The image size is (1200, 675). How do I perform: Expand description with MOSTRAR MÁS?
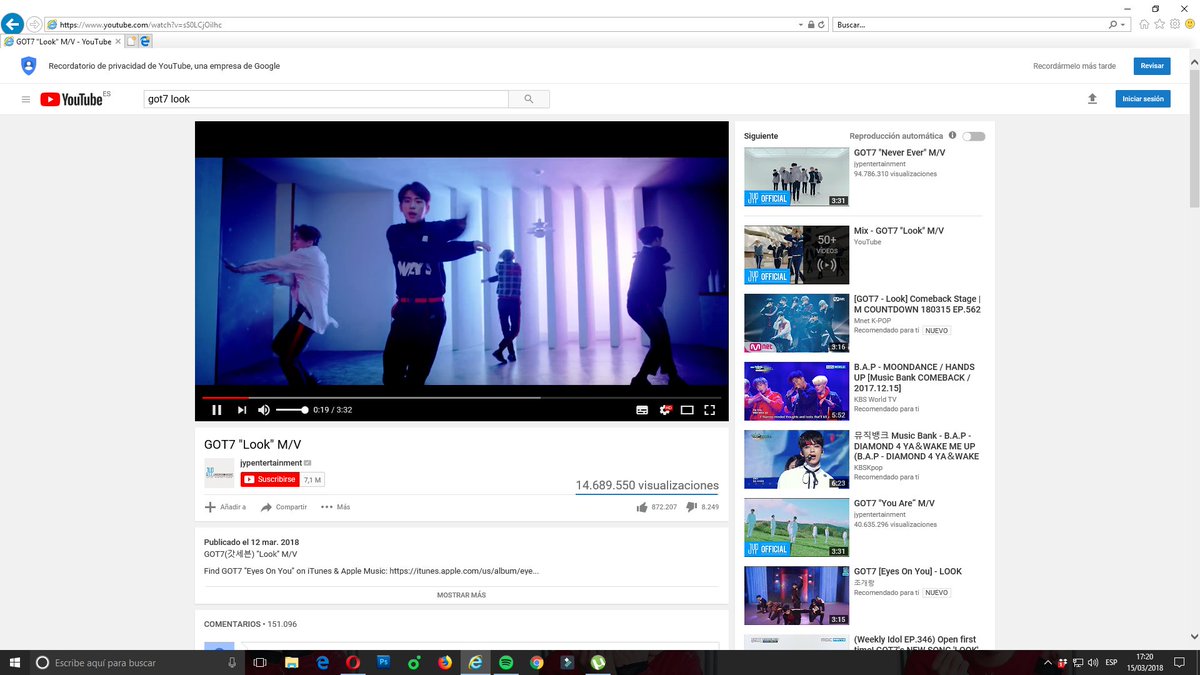click(461, 595)
